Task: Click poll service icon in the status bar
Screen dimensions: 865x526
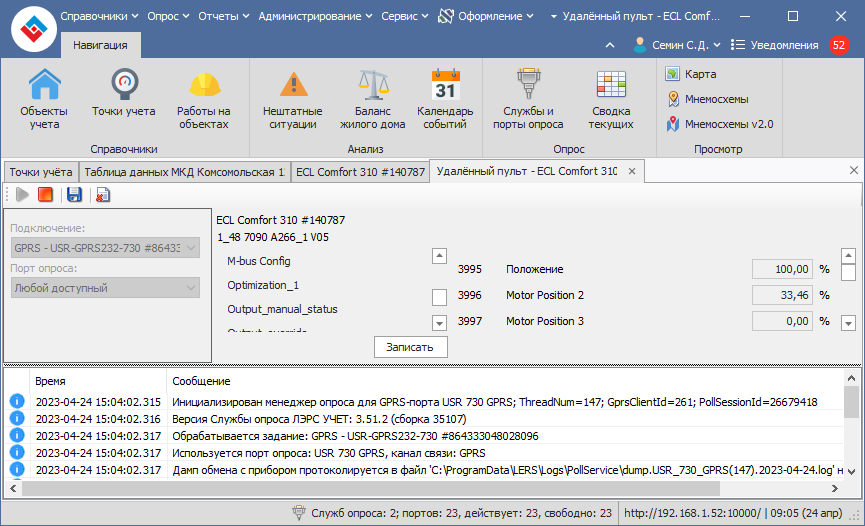Action: (x=298, y=513)
